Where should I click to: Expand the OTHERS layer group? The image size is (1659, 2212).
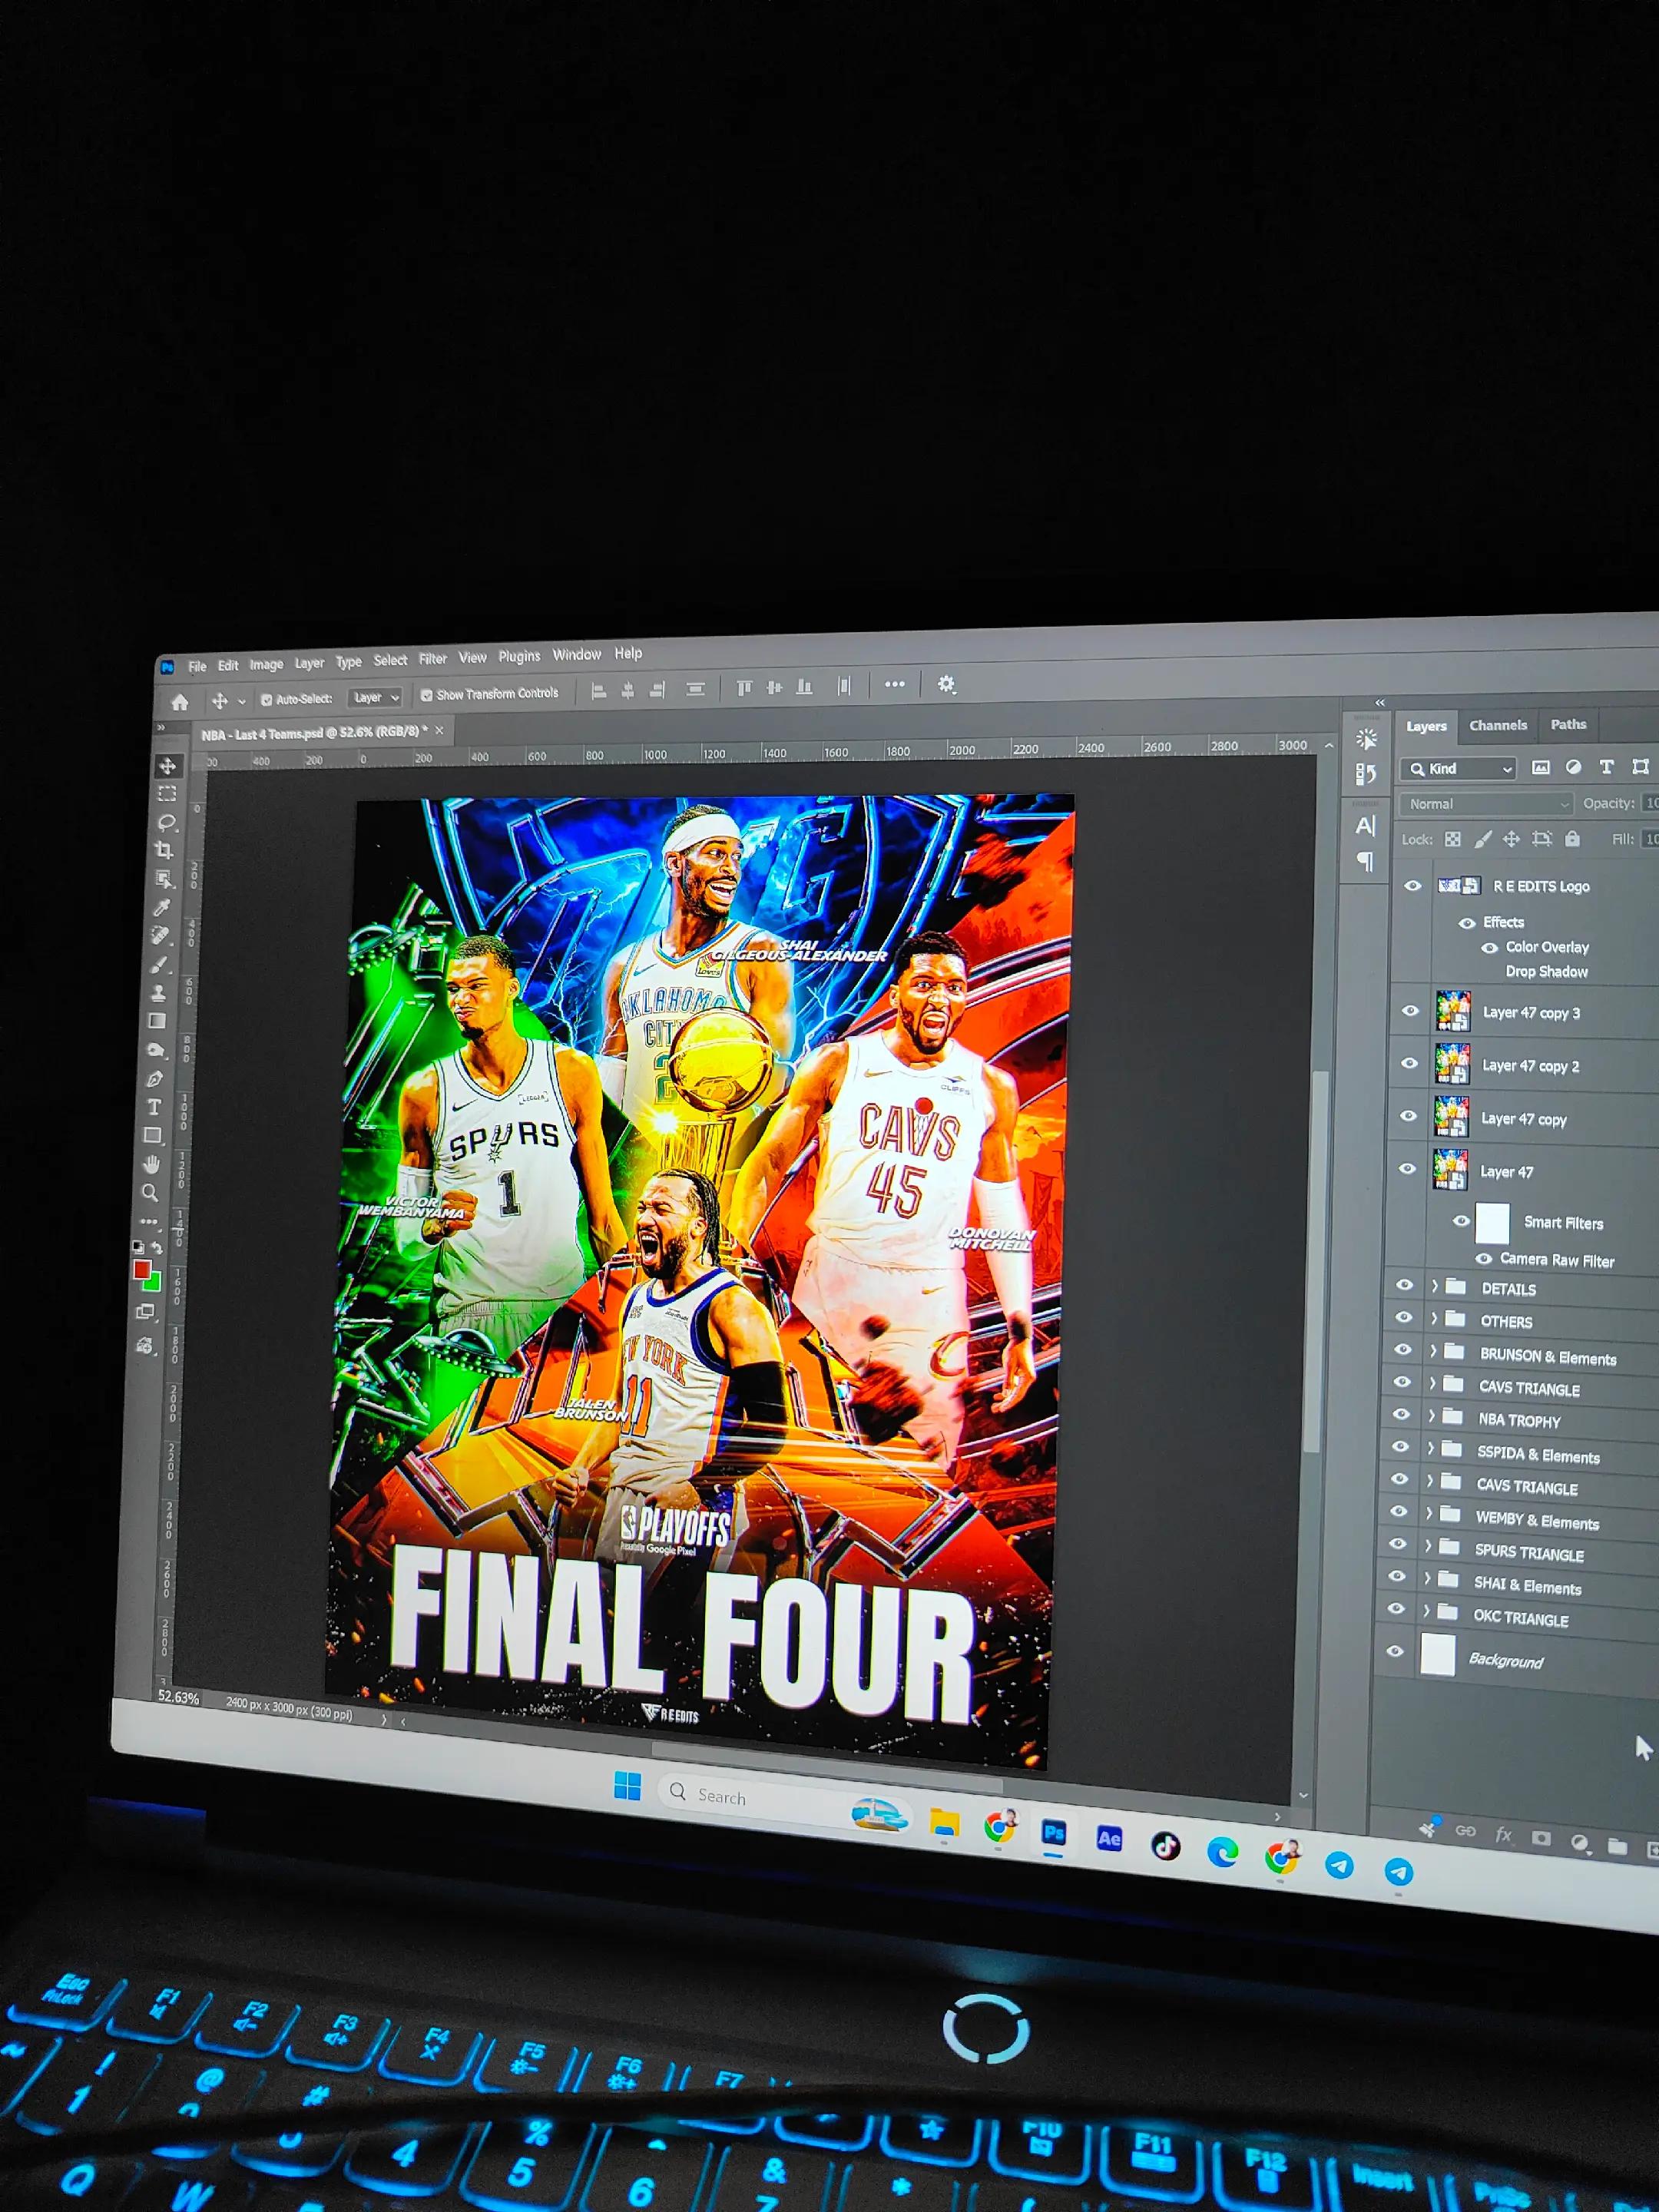click(x=1434, y=1319)
